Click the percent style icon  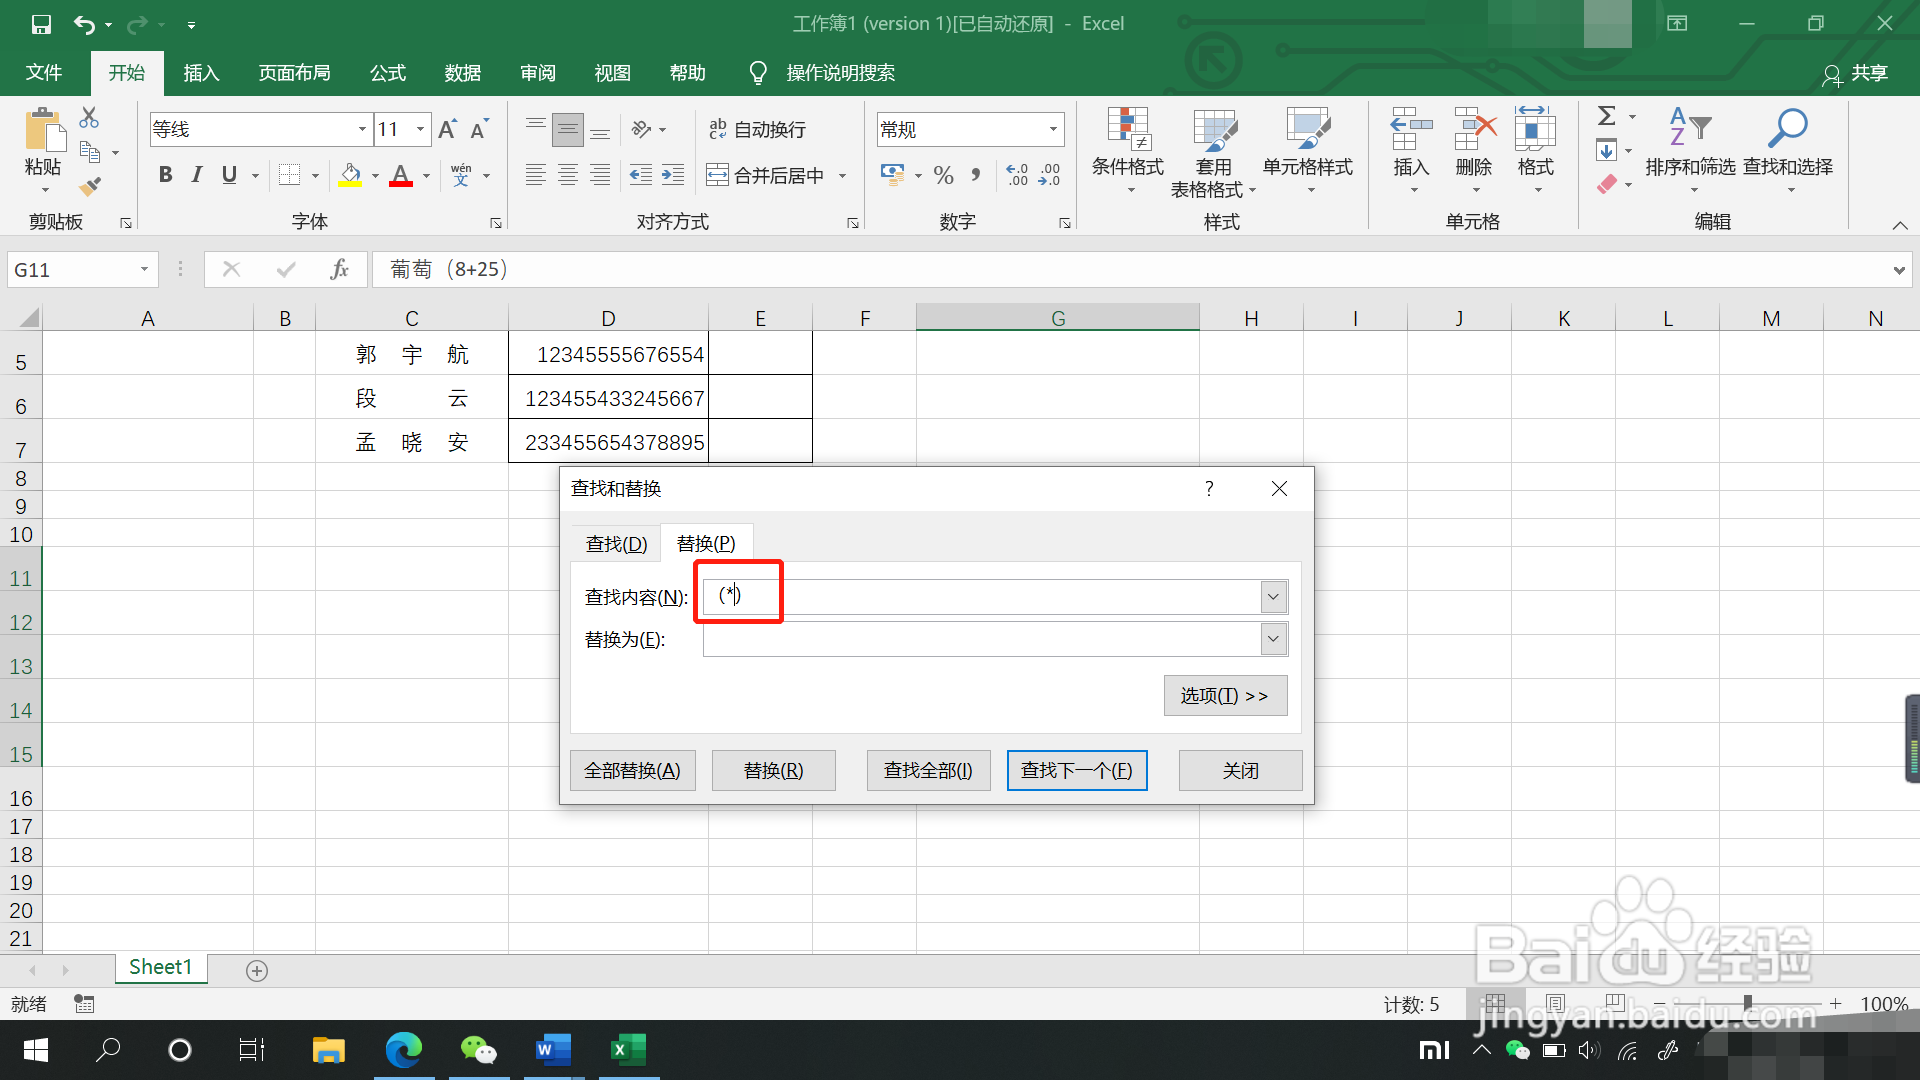coord(943,176)
